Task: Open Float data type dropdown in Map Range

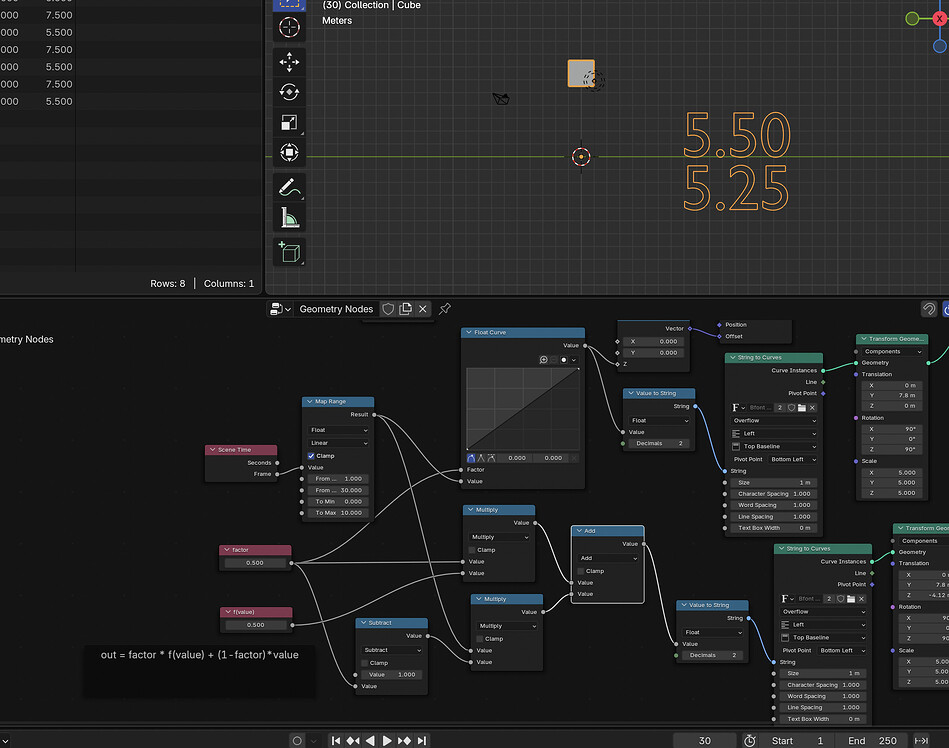Action: tap(338, 430)
